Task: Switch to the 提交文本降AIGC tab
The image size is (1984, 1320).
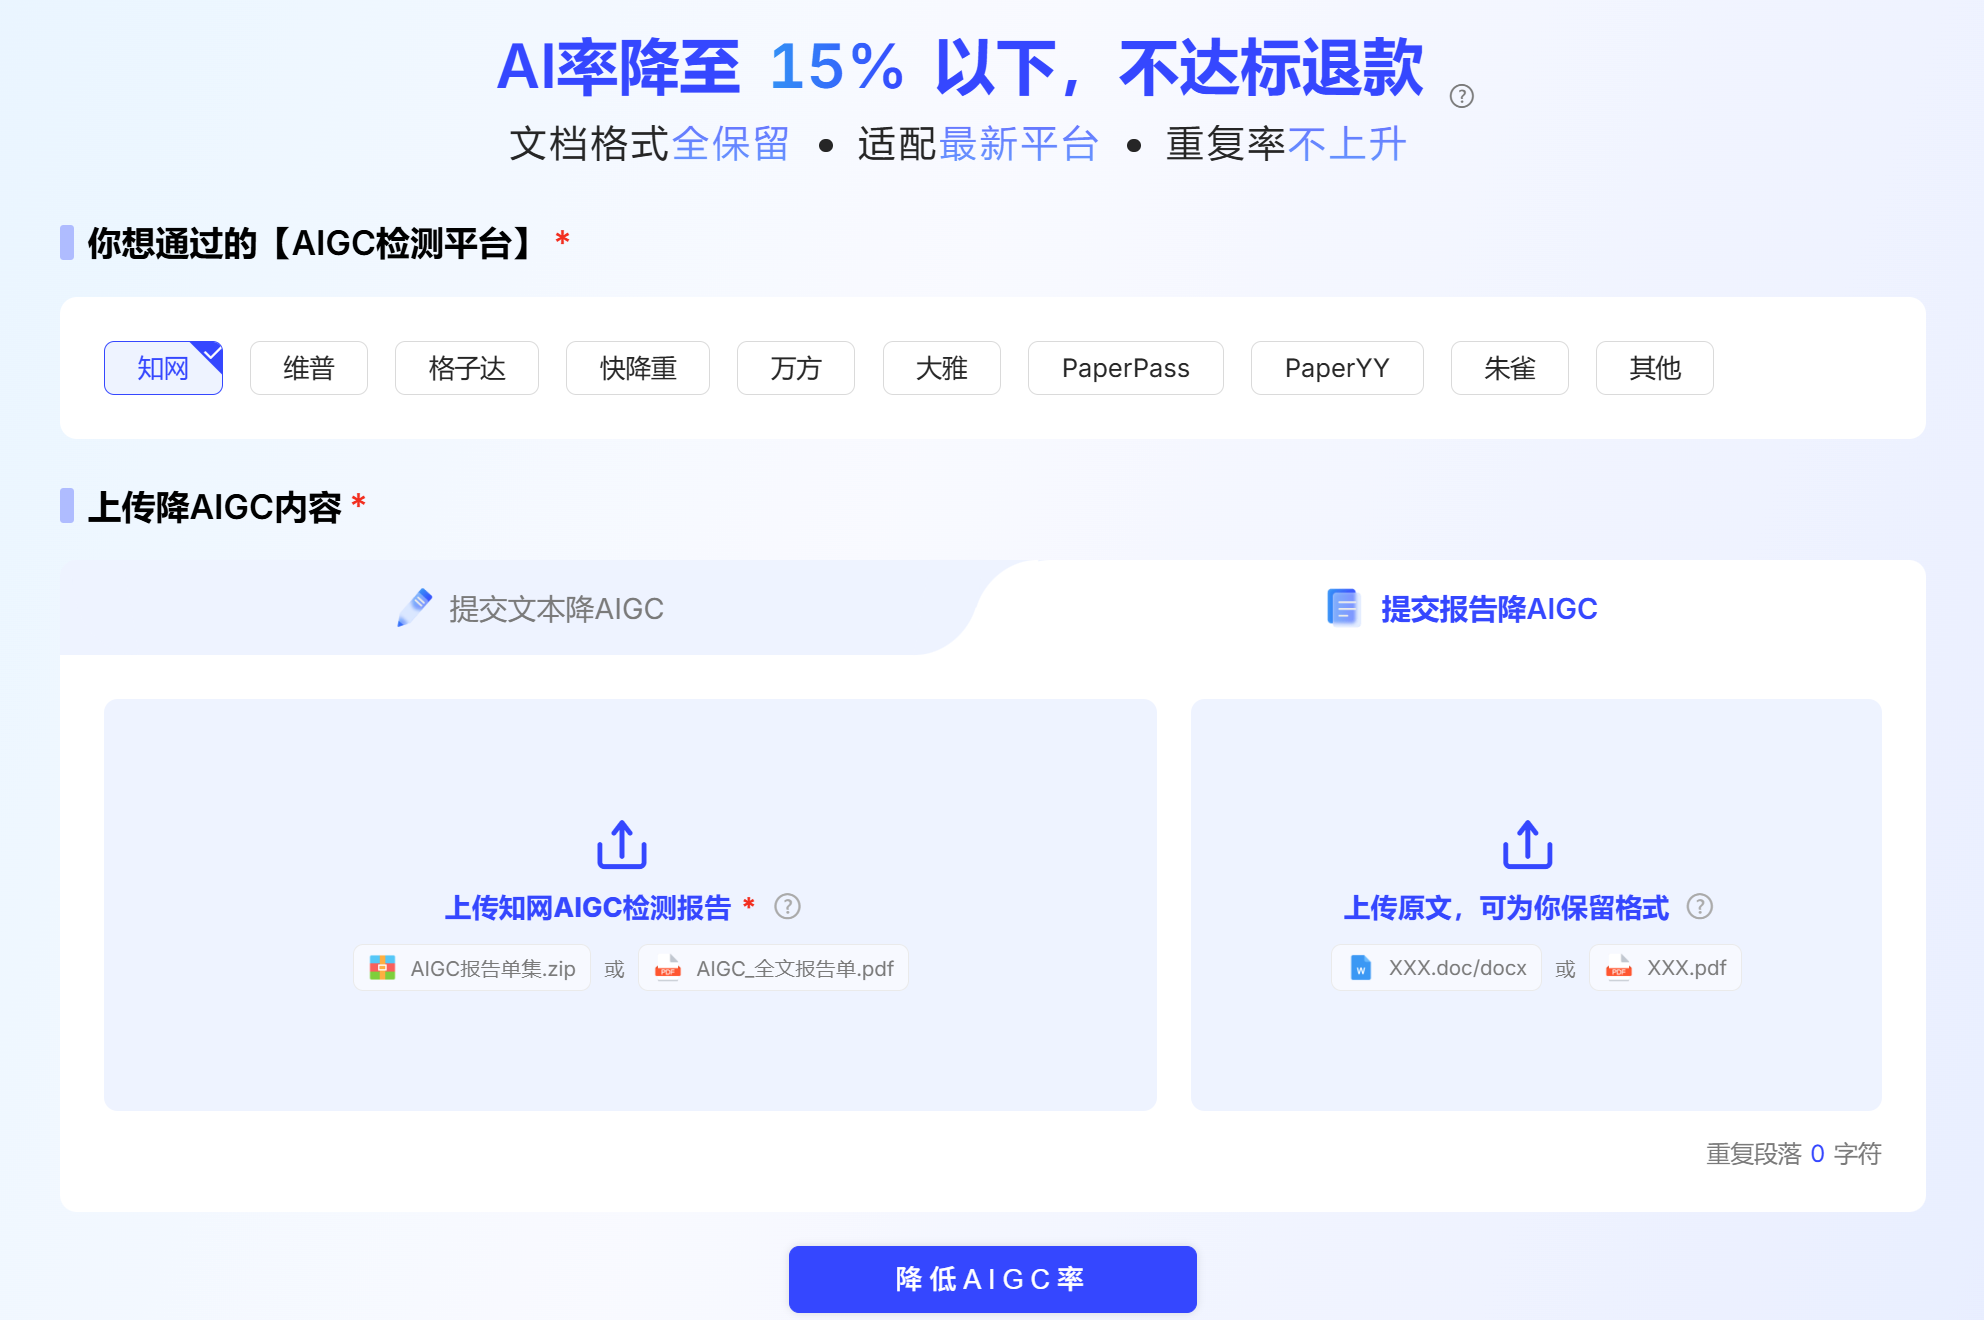Action: pyautogui.click(x=530, y=608)
